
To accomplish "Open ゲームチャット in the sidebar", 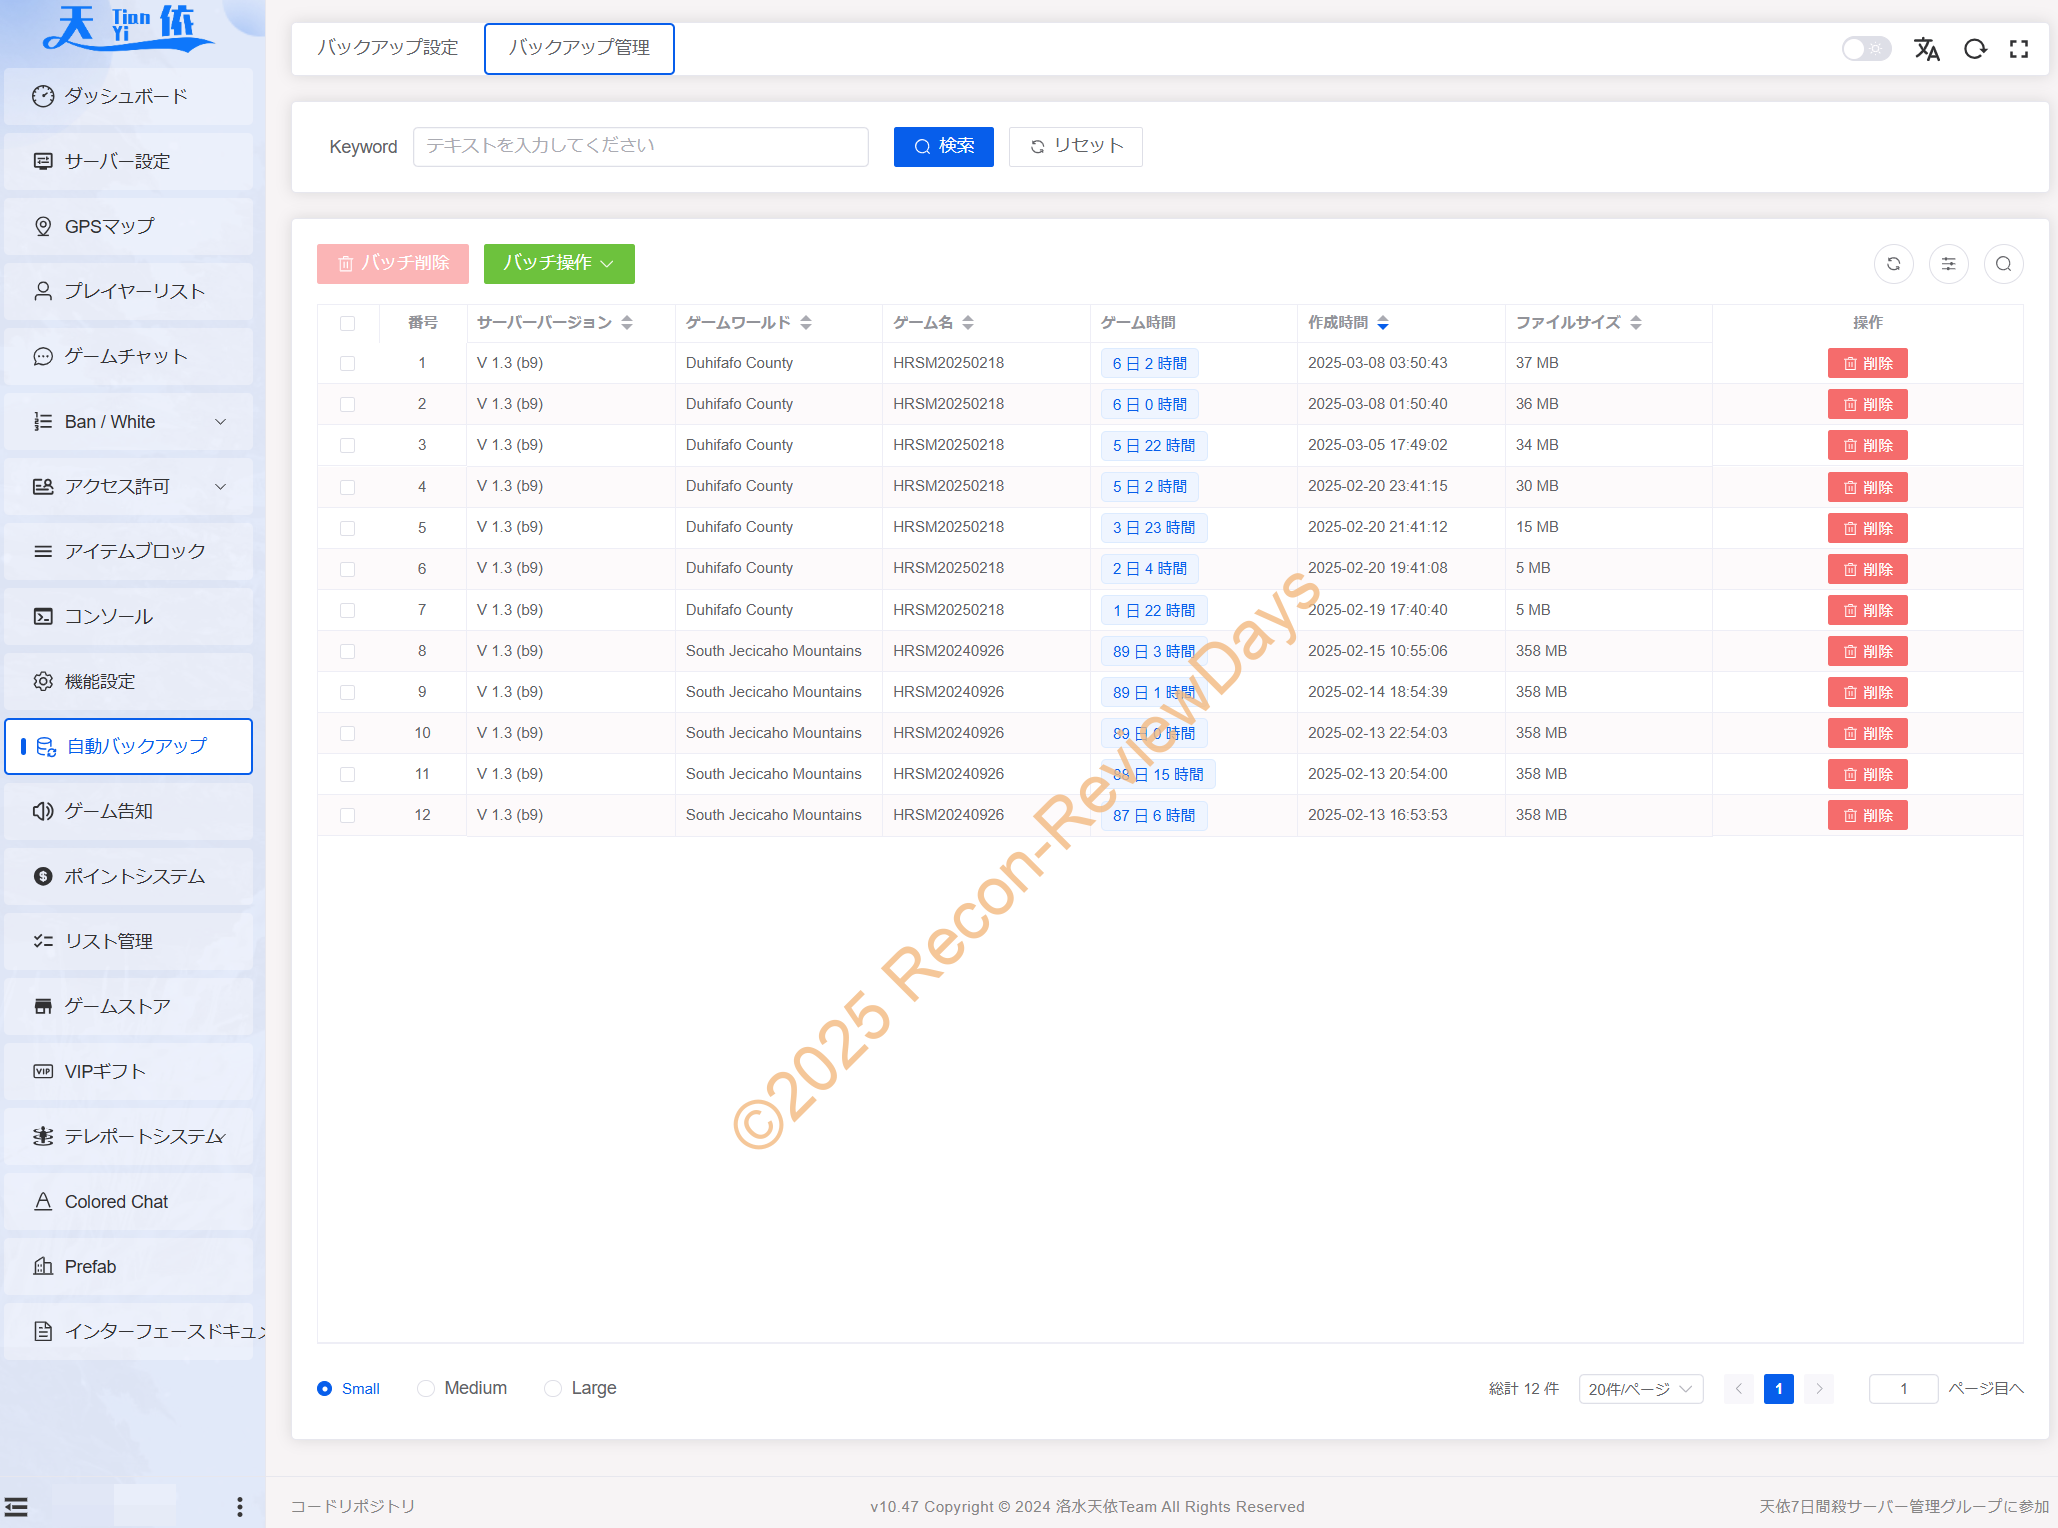I will tap(128, 357).
